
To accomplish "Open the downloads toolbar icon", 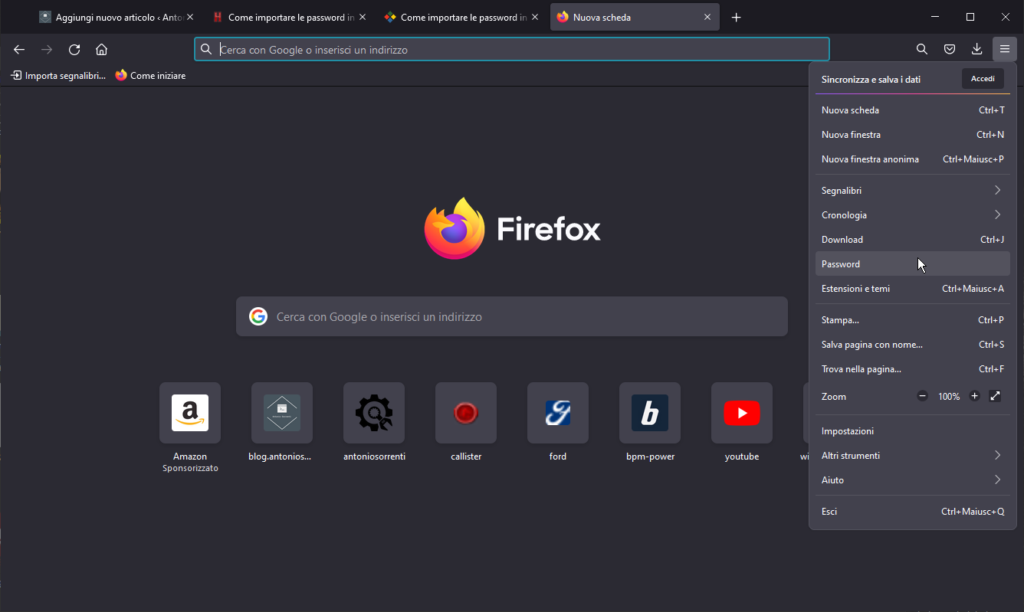I will click(x=977, y=49).
